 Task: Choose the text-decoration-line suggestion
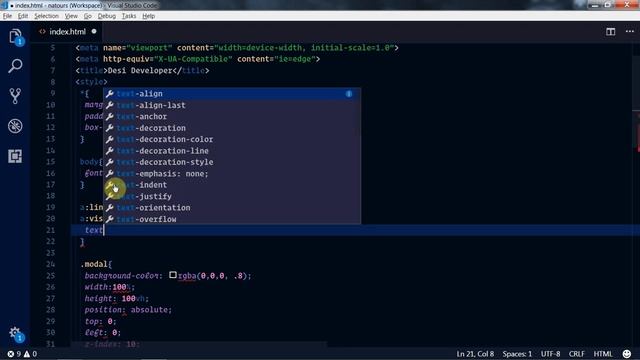tap(232, 151)
